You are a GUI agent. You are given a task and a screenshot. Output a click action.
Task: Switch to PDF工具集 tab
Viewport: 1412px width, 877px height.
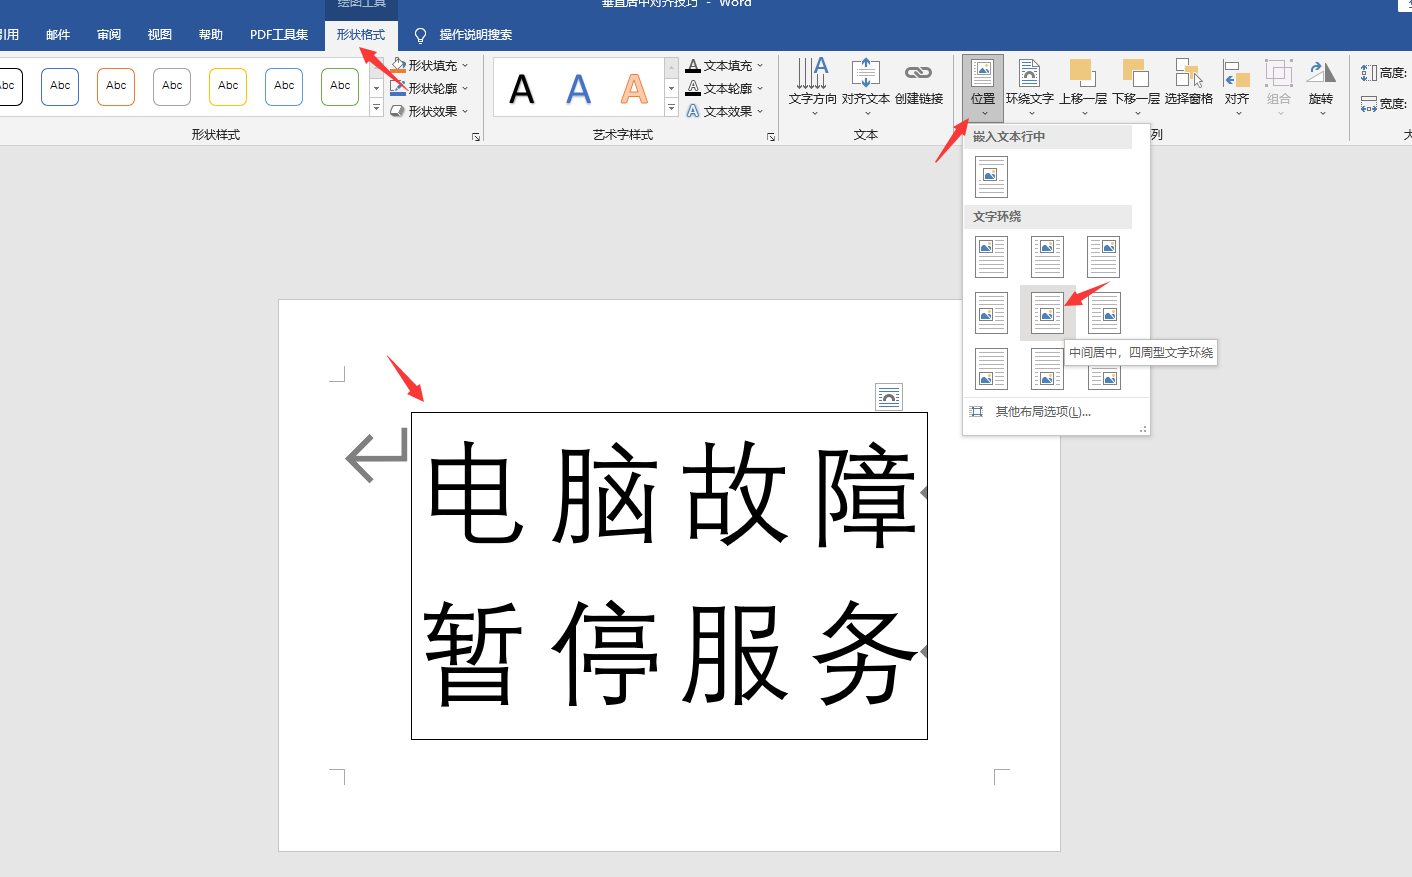coord(279,35)
